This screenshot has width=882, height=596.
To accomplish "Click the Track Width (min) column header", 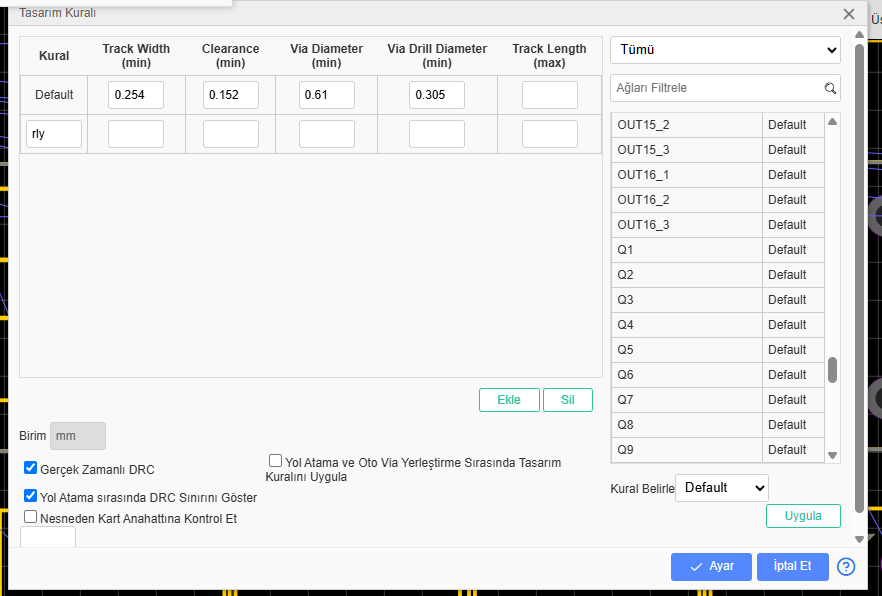I will coord(136,56).
